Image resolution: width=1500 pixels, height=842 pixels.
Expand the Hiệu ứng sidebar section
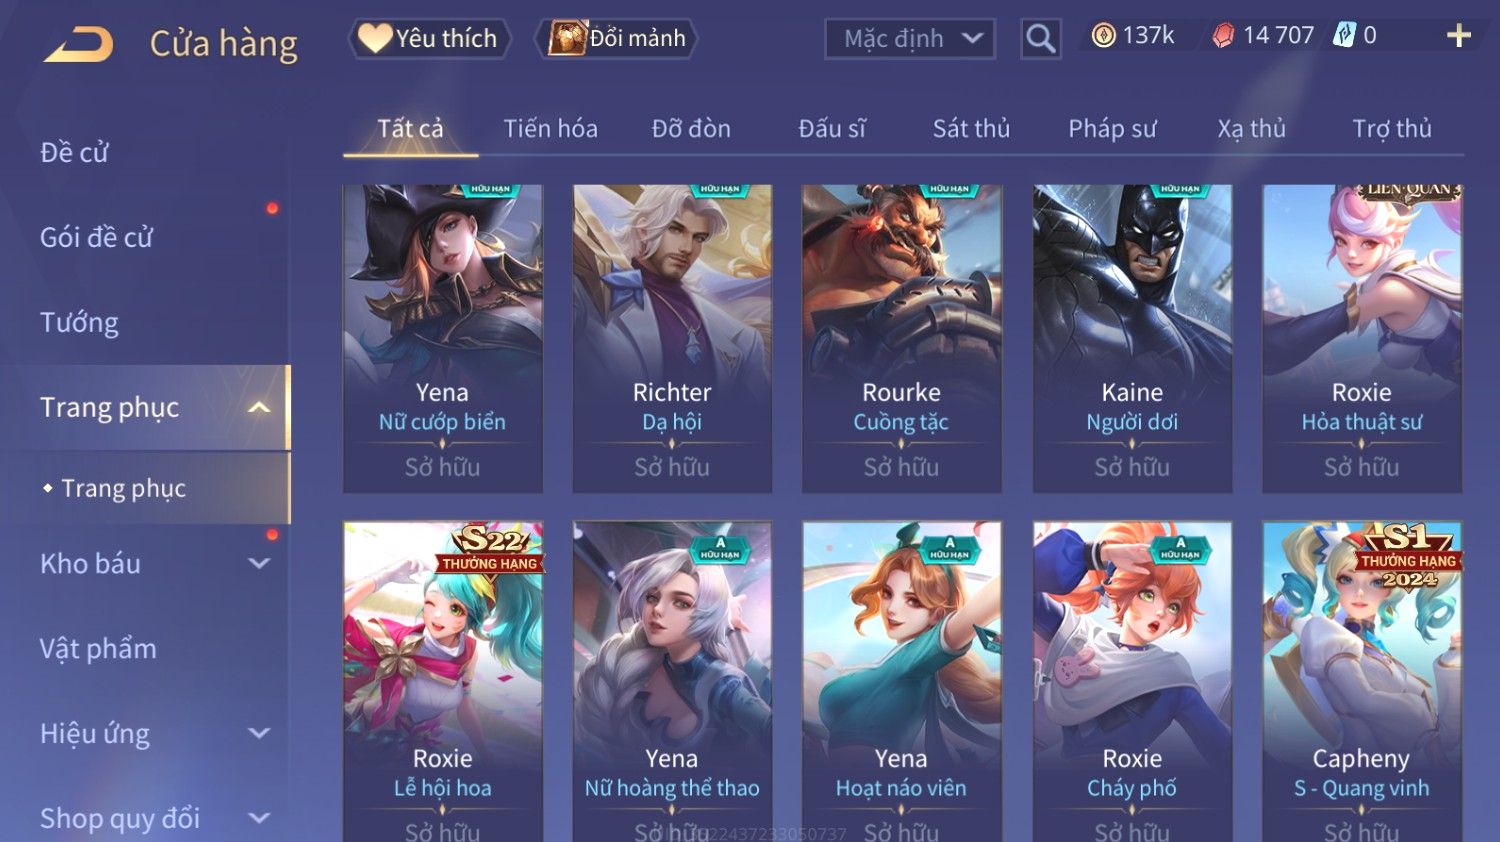click(259, 733)
